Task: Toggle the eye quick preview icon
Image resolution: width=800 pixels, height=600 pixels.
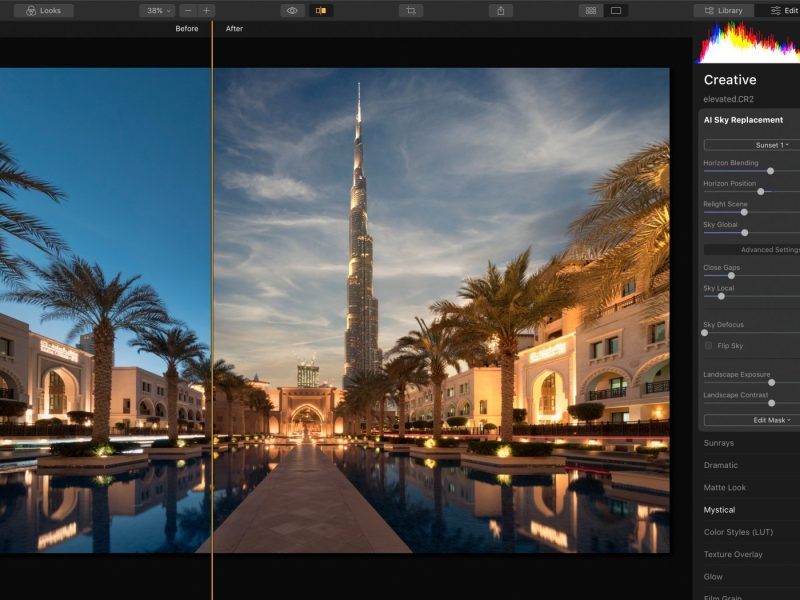Action: pyautogui.click(x=292, y=11)
